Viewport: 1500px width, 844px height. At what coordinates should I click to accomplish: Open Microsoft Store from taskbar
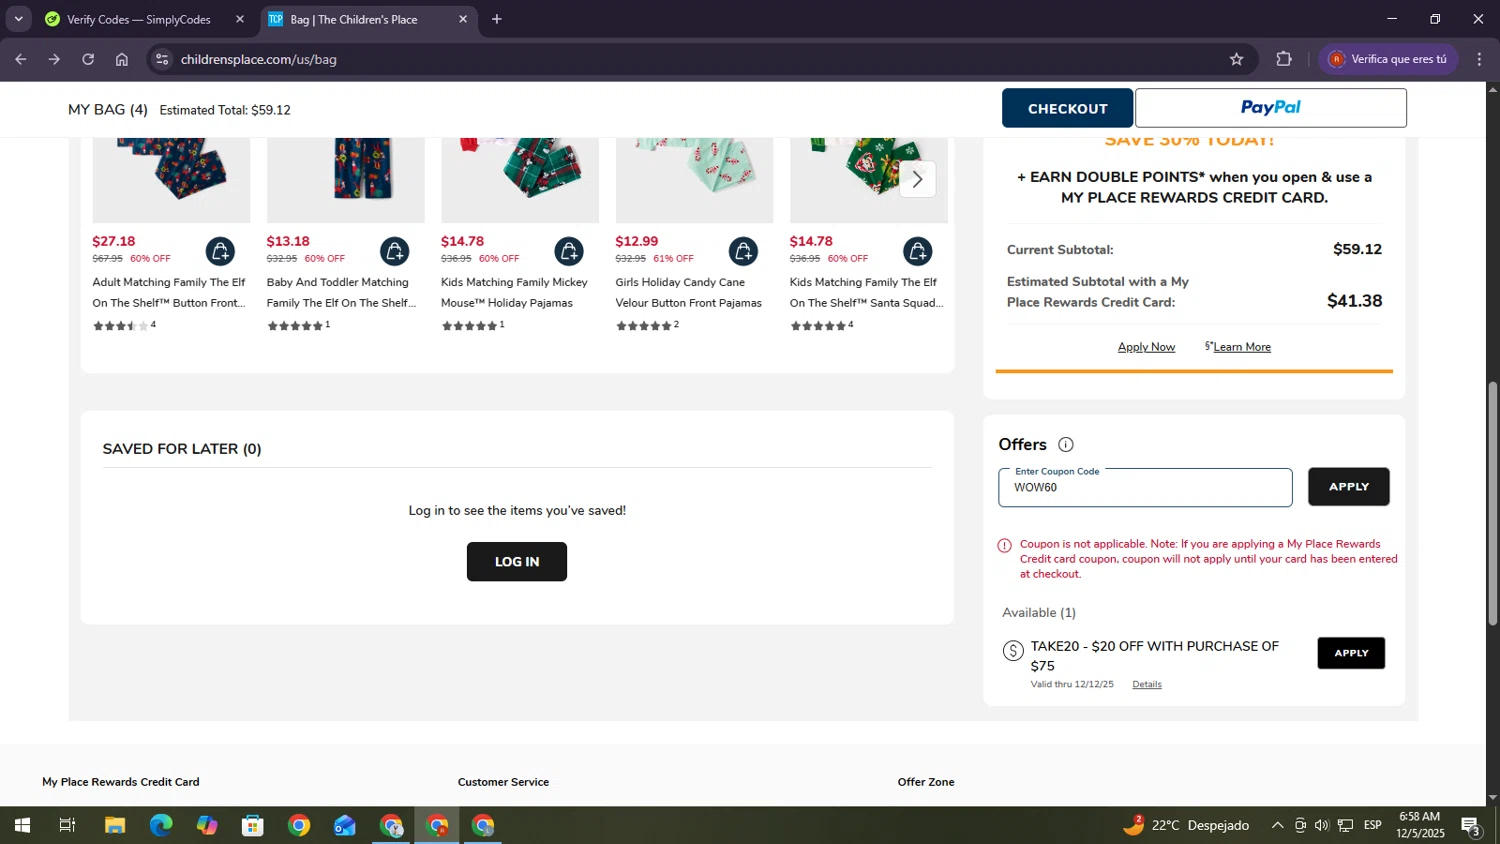pyautogui.click(x=253, y=825)
